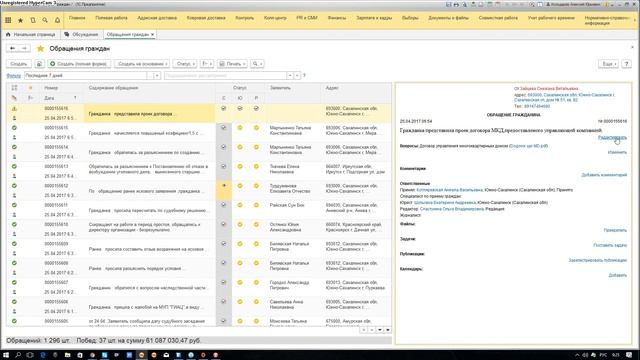This screenshot has width=640, height=360.
Task: Toggle С status on Гордюс Александр row
Action: click(x=224, y=282)
